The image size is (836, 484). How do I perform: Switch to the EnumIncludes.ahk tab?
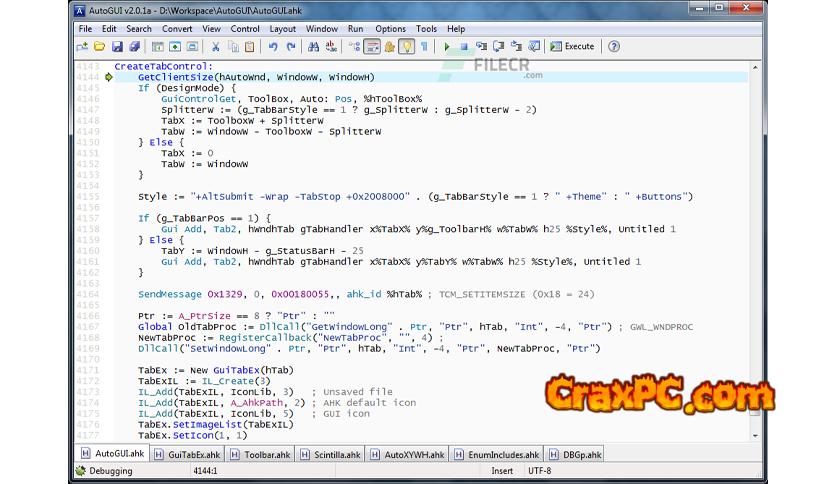point(503,454)
